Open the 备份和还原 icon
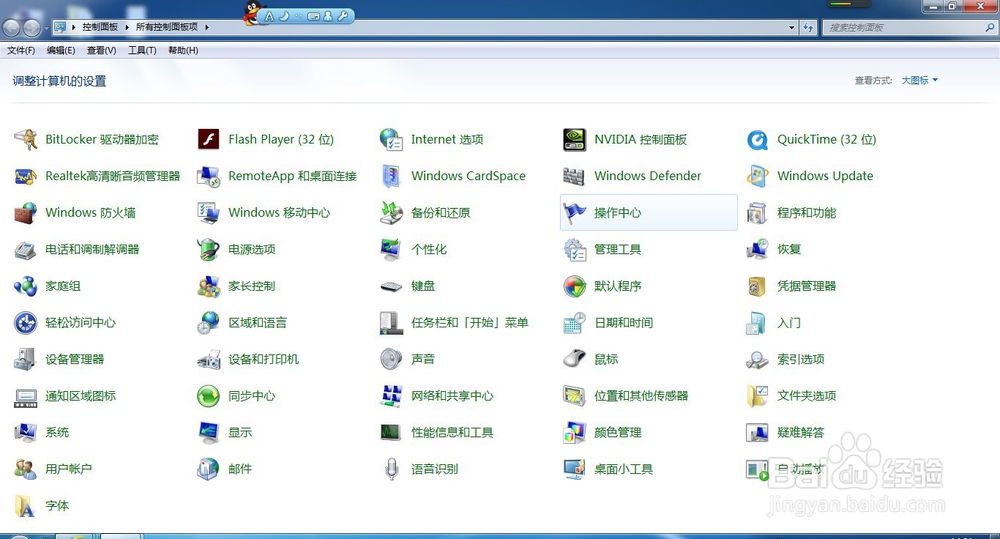The width and height of the screenshot is (1000, 539). 391,213
